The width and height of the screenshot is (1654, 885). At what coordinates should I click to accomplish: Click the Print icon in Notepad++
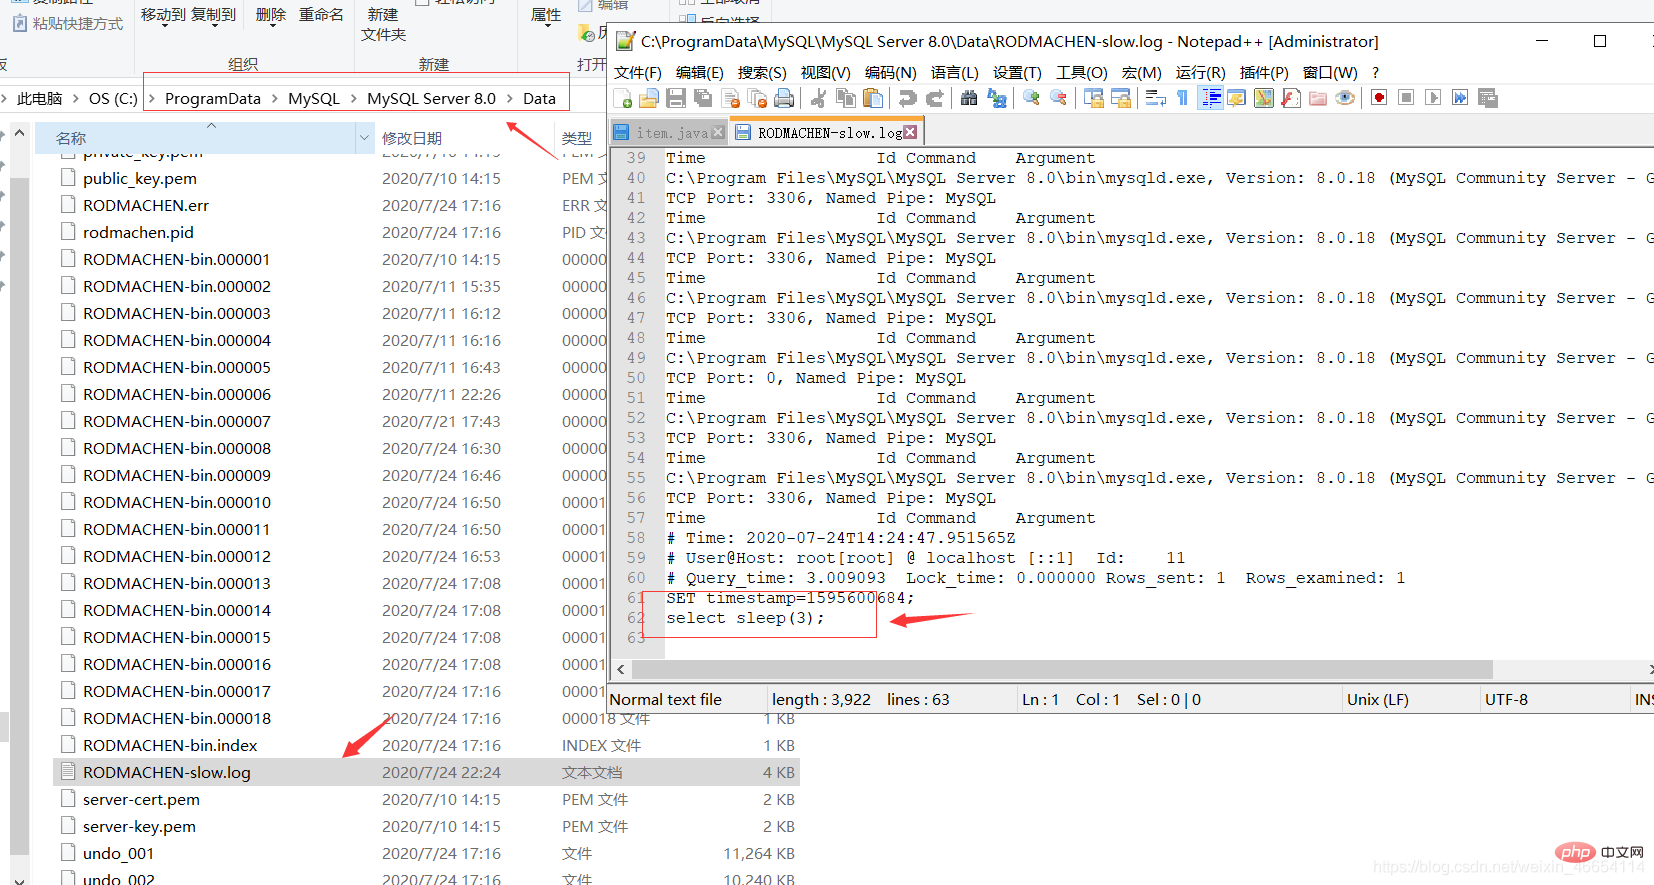[x=785, y=98]
